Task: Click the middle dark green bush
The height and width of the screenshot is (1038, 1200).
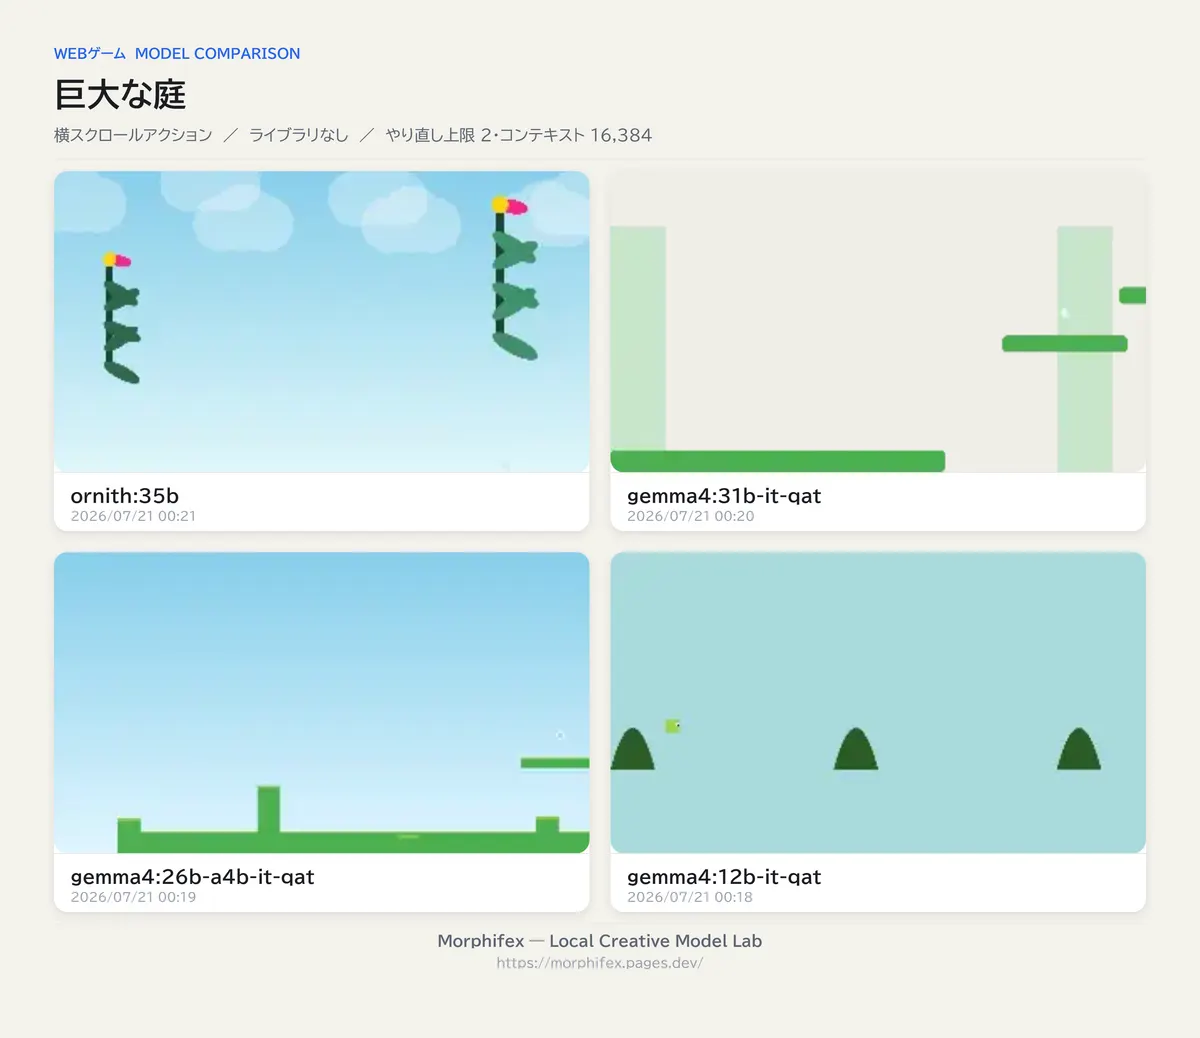Action: [856, 749]
